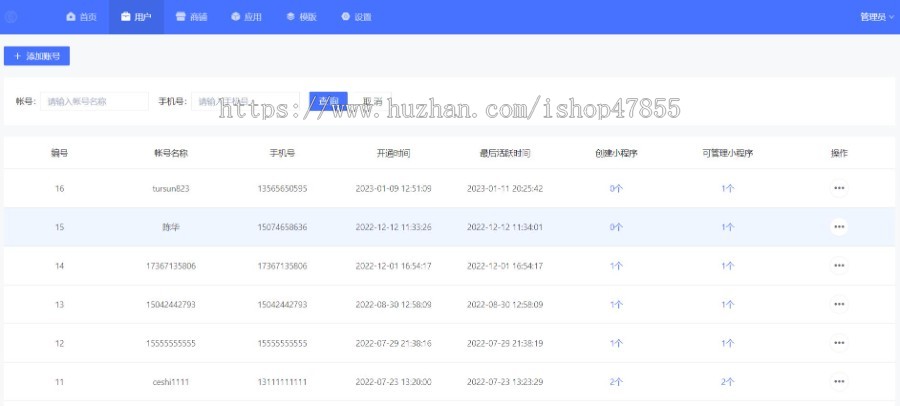Select last active time 2022-07-23 13:23:29
Screen dimensions: 900x406
[505, 381]
